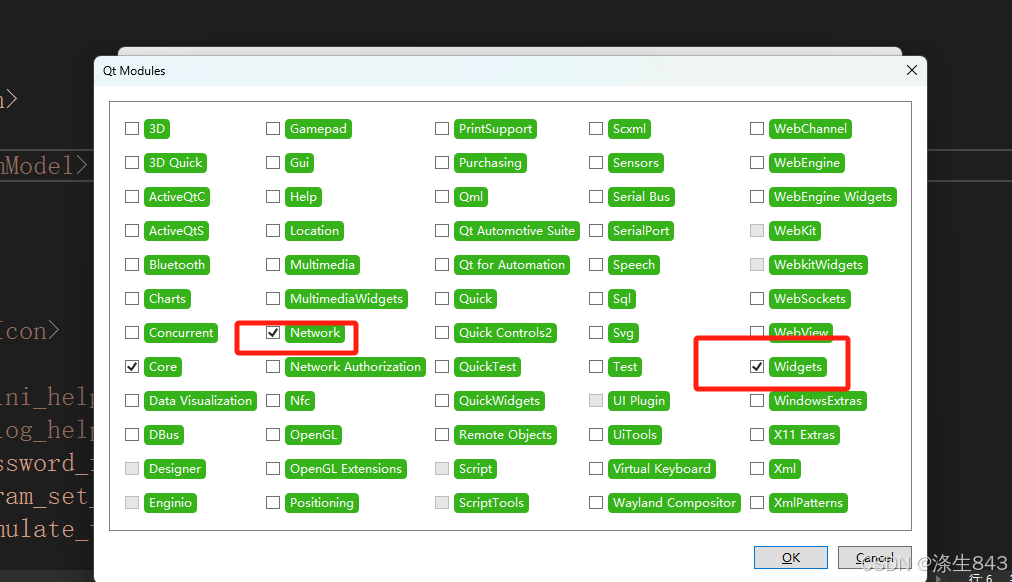Enable the WindowsExtras module checkbox
This screenshot has width=1012, height=582.
click(757, 401)
